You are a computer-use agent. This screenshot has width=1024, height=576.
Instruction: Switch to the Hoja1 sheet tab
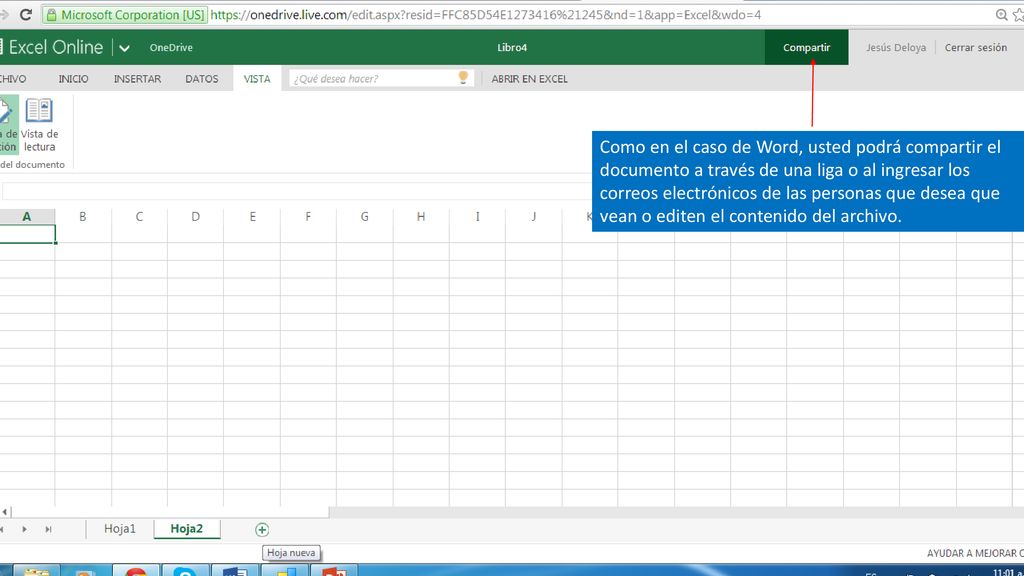120,528
